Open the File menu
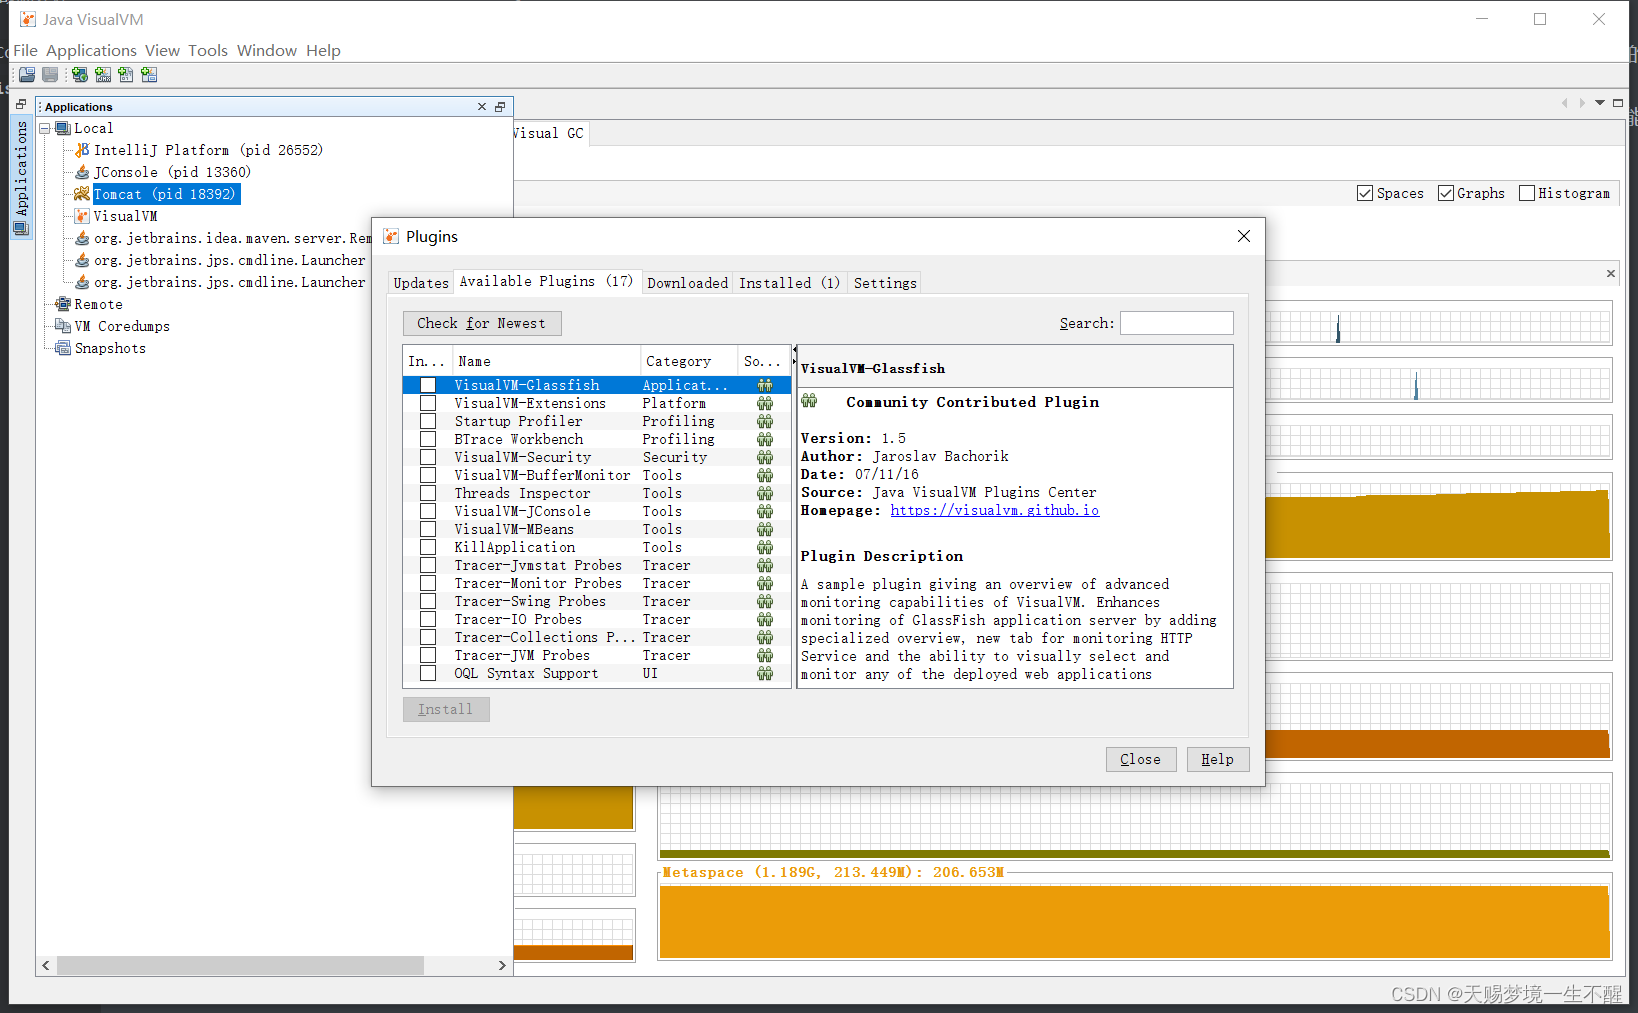Viewport: 1638px width, 1013px height. tap(25, 50)
